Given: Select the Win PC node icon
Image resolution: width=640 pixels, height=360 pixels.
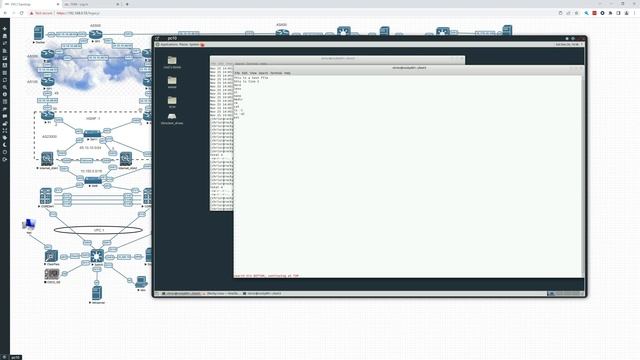Looking at the screenshot, I should point(142,282).
